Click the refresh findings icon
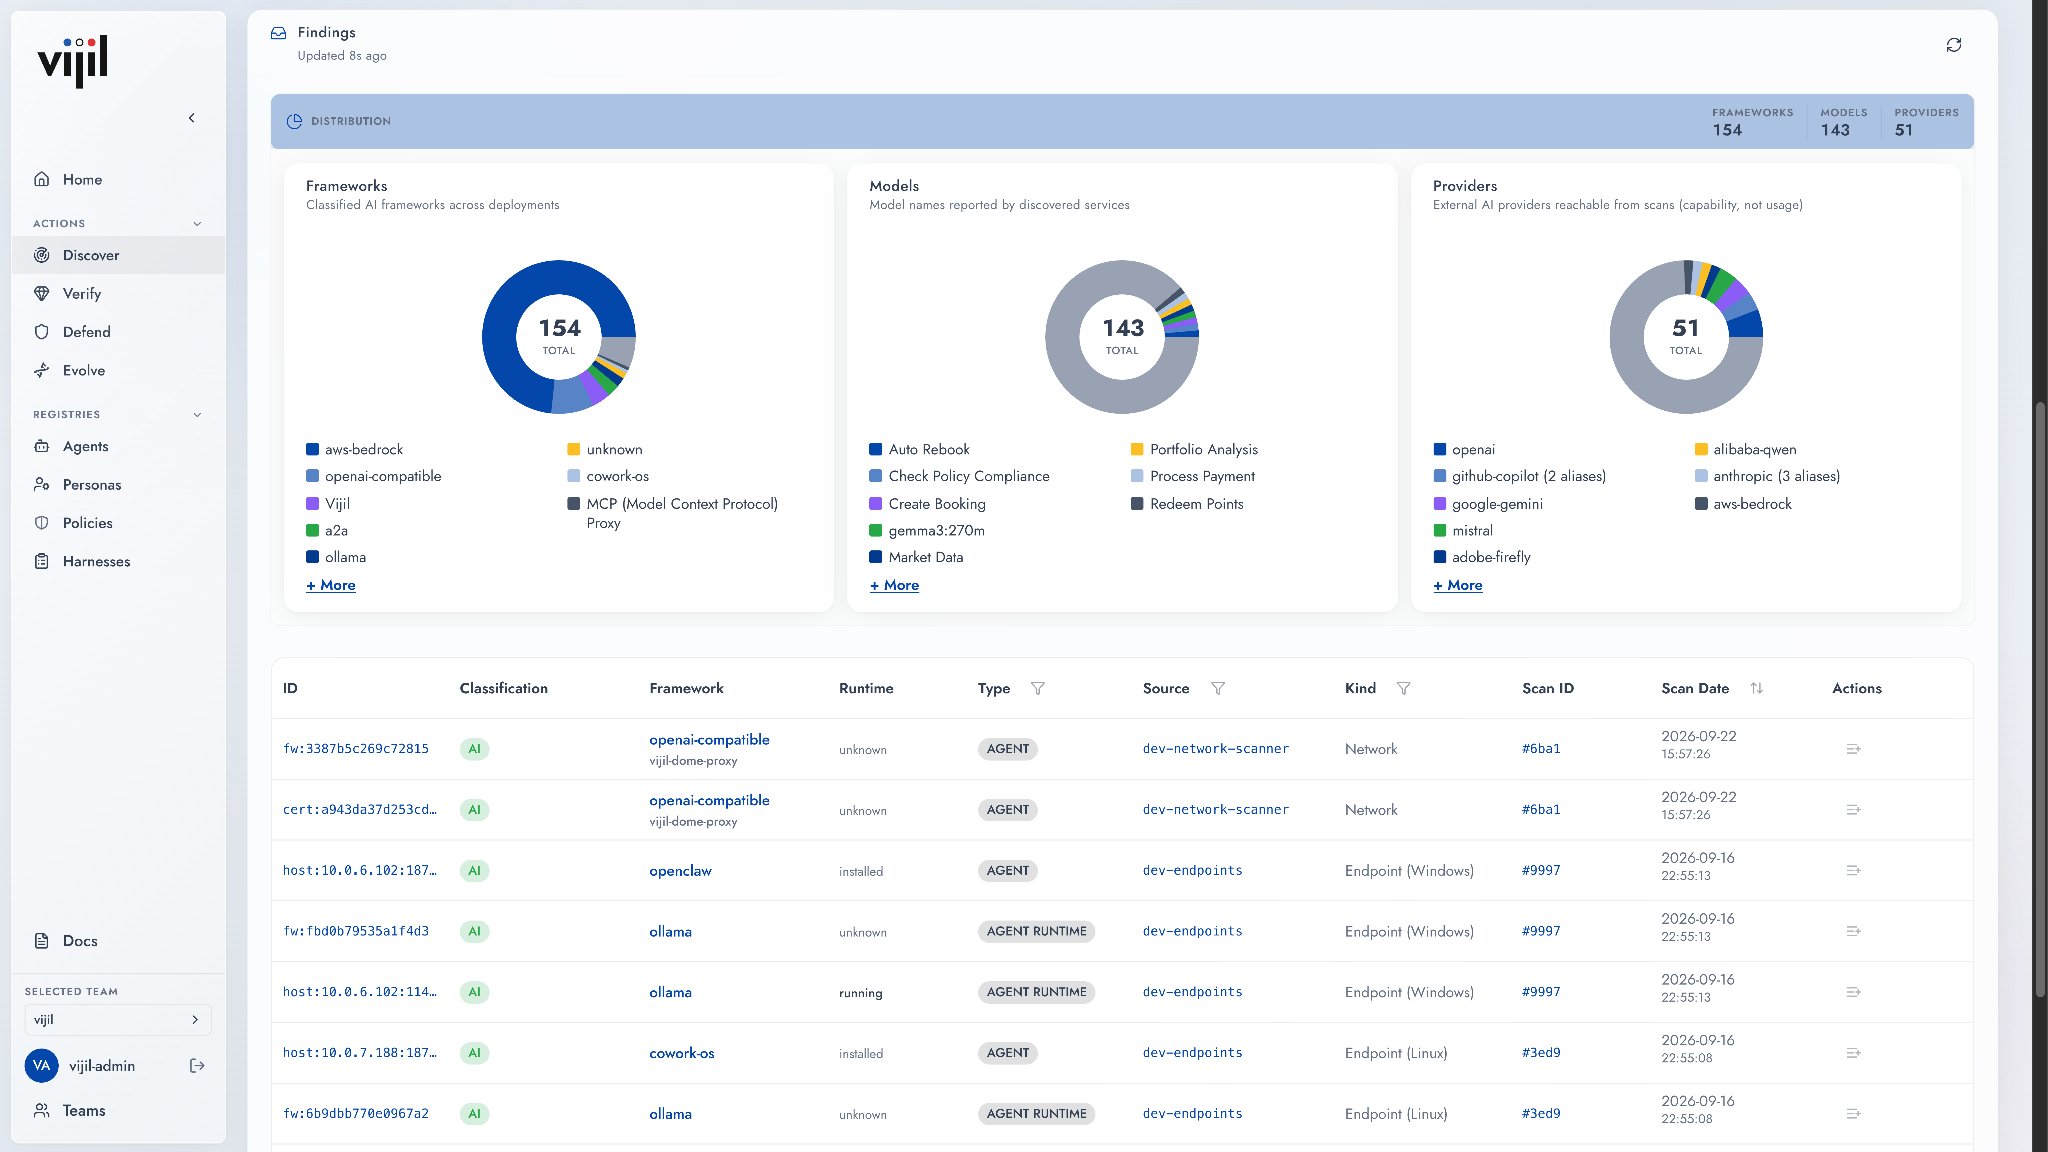The height and width of the screenshot is (1152, 2048). click(1953, 45)
